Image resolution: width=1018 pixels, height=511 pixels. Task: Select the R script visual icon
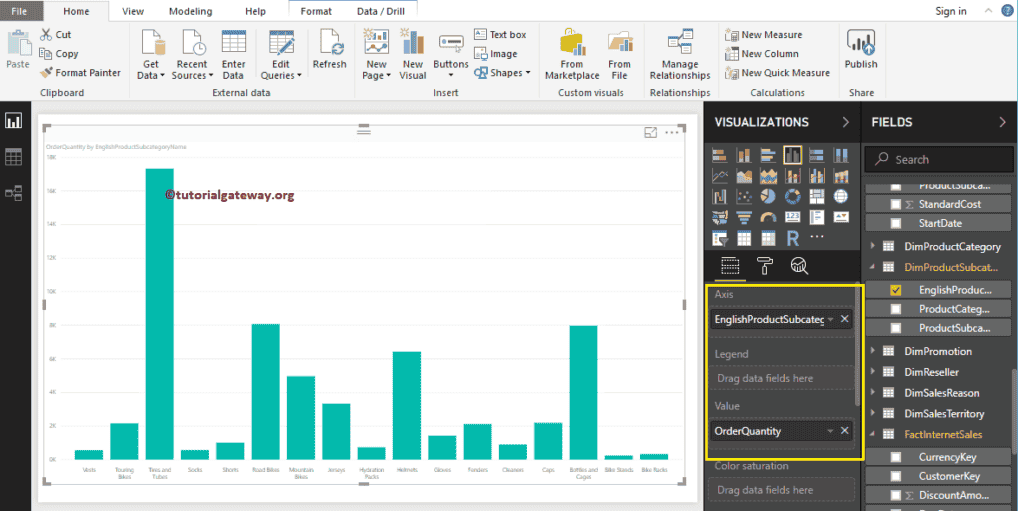click(793, 238)
